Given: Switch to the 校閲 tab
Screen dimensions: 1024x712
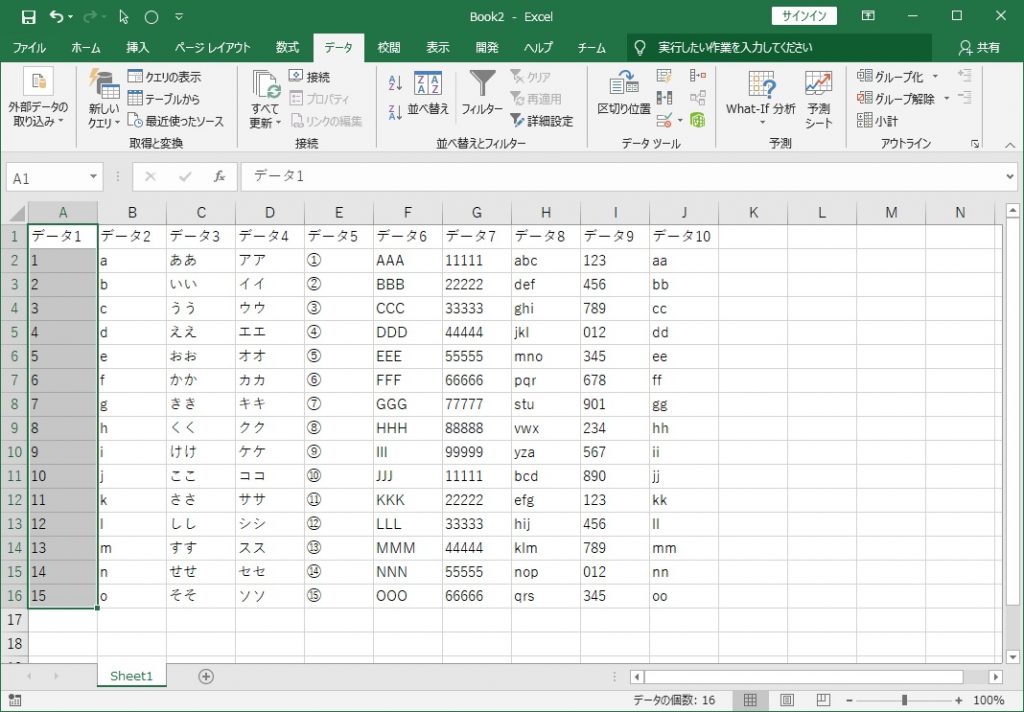Looking at the screenshot, I should click(389, 48).
